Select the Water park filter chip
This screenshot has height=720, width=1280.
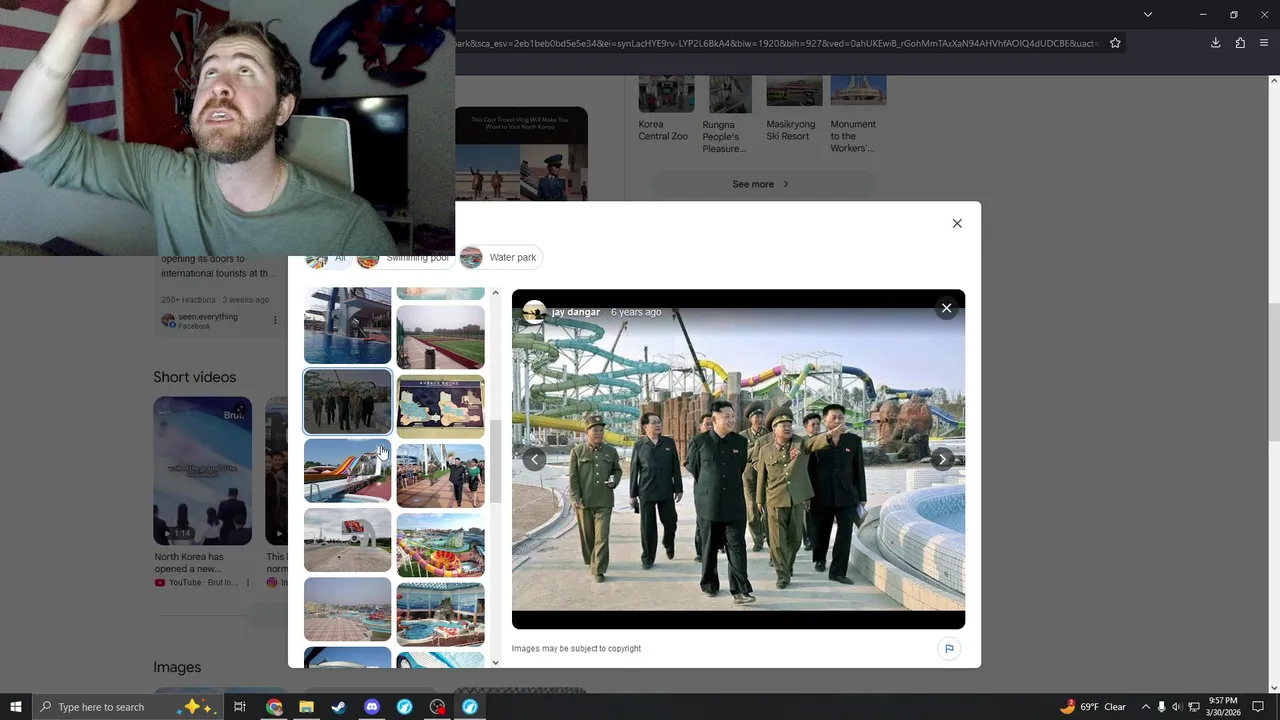point(500,258)
